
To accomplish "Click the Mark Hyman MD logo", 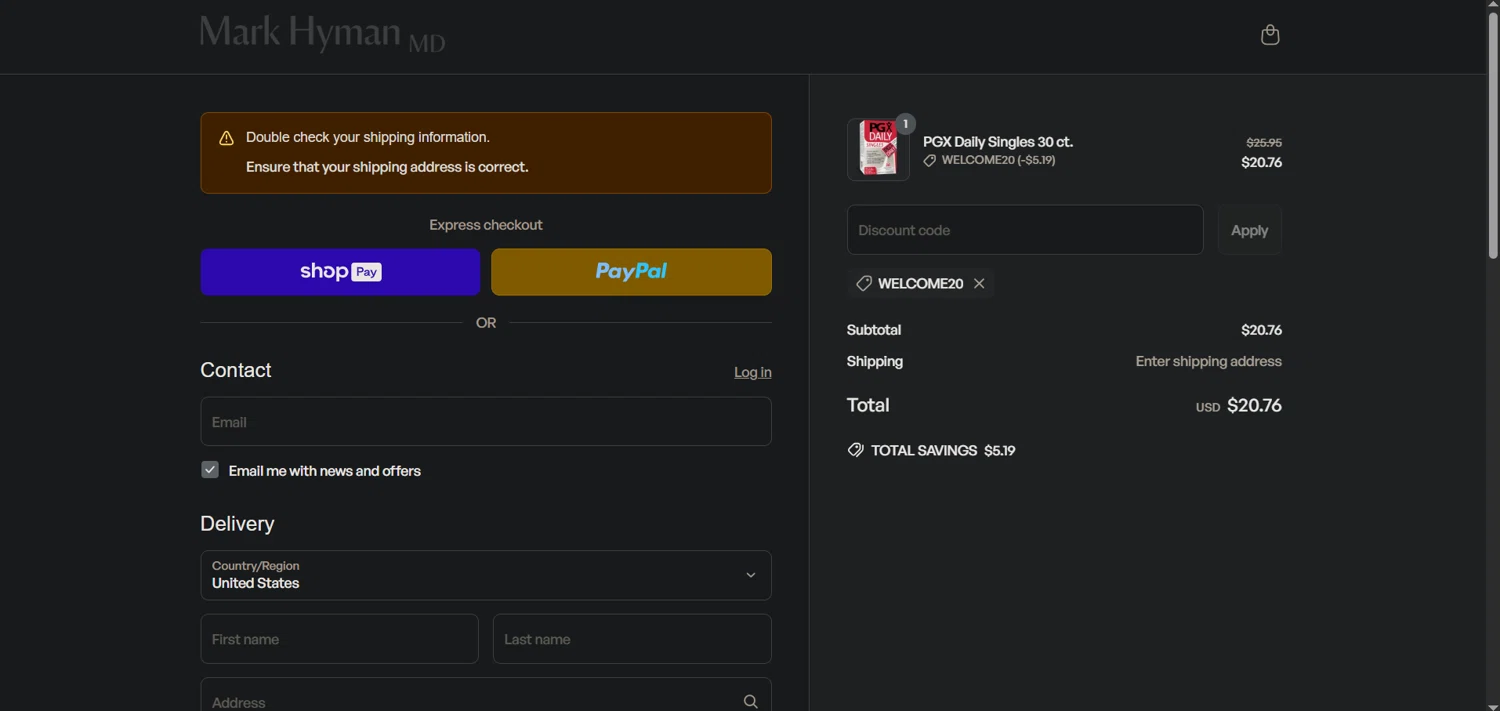I will pyautogui.click(x=322, y=34).
